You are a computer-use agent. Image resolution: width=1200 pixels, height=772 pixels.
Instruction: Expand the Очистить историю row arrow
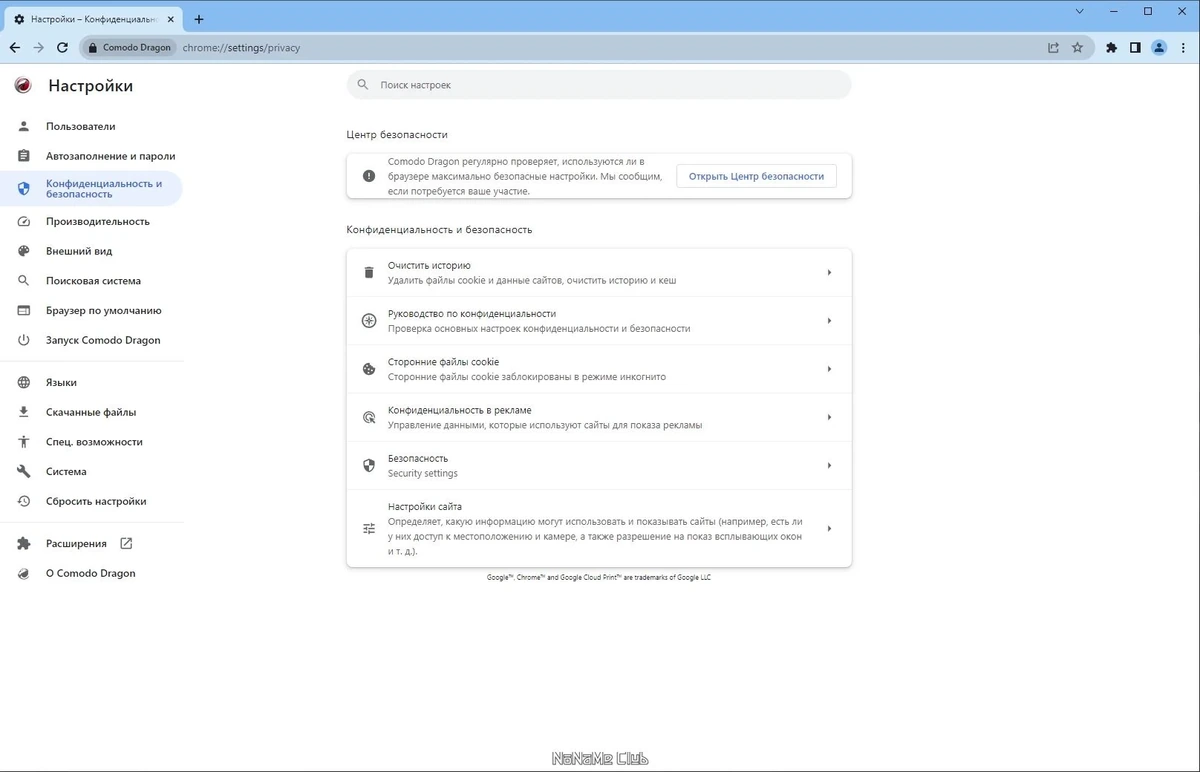[x=829, y=273]
